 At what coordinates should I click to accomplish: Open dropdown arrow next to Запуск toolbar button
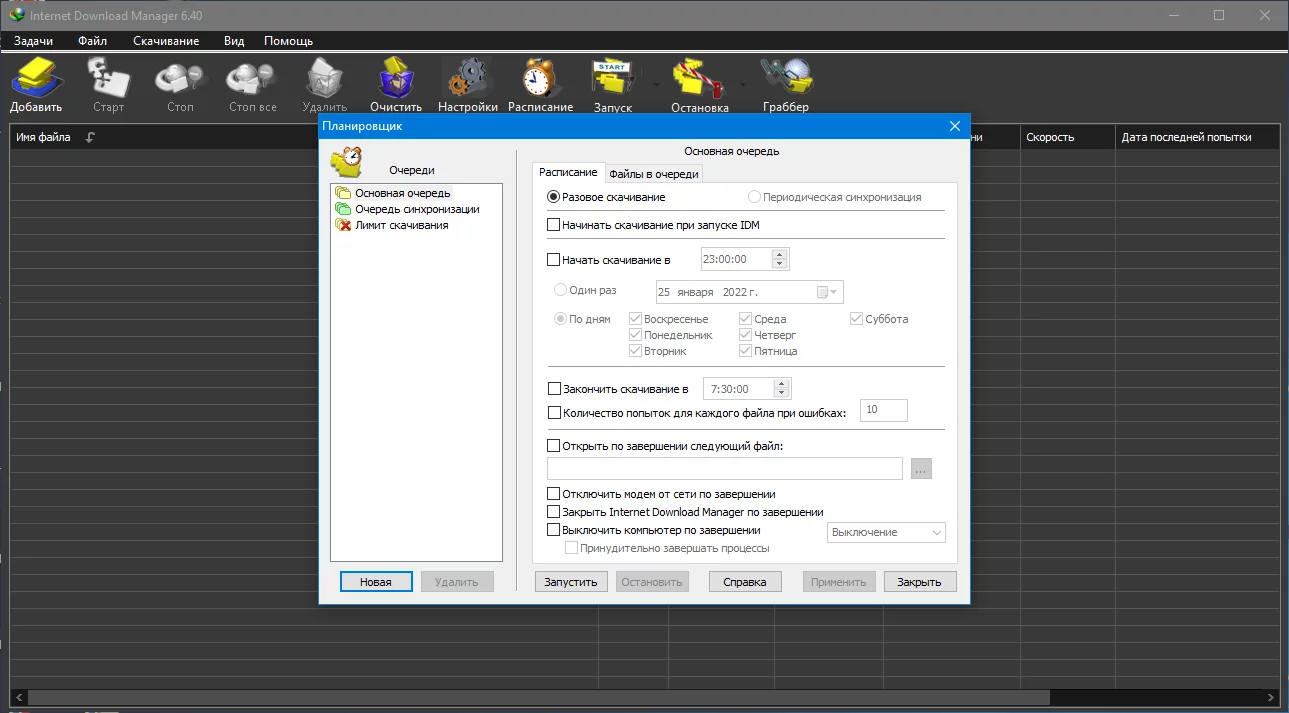pos(656,85)
